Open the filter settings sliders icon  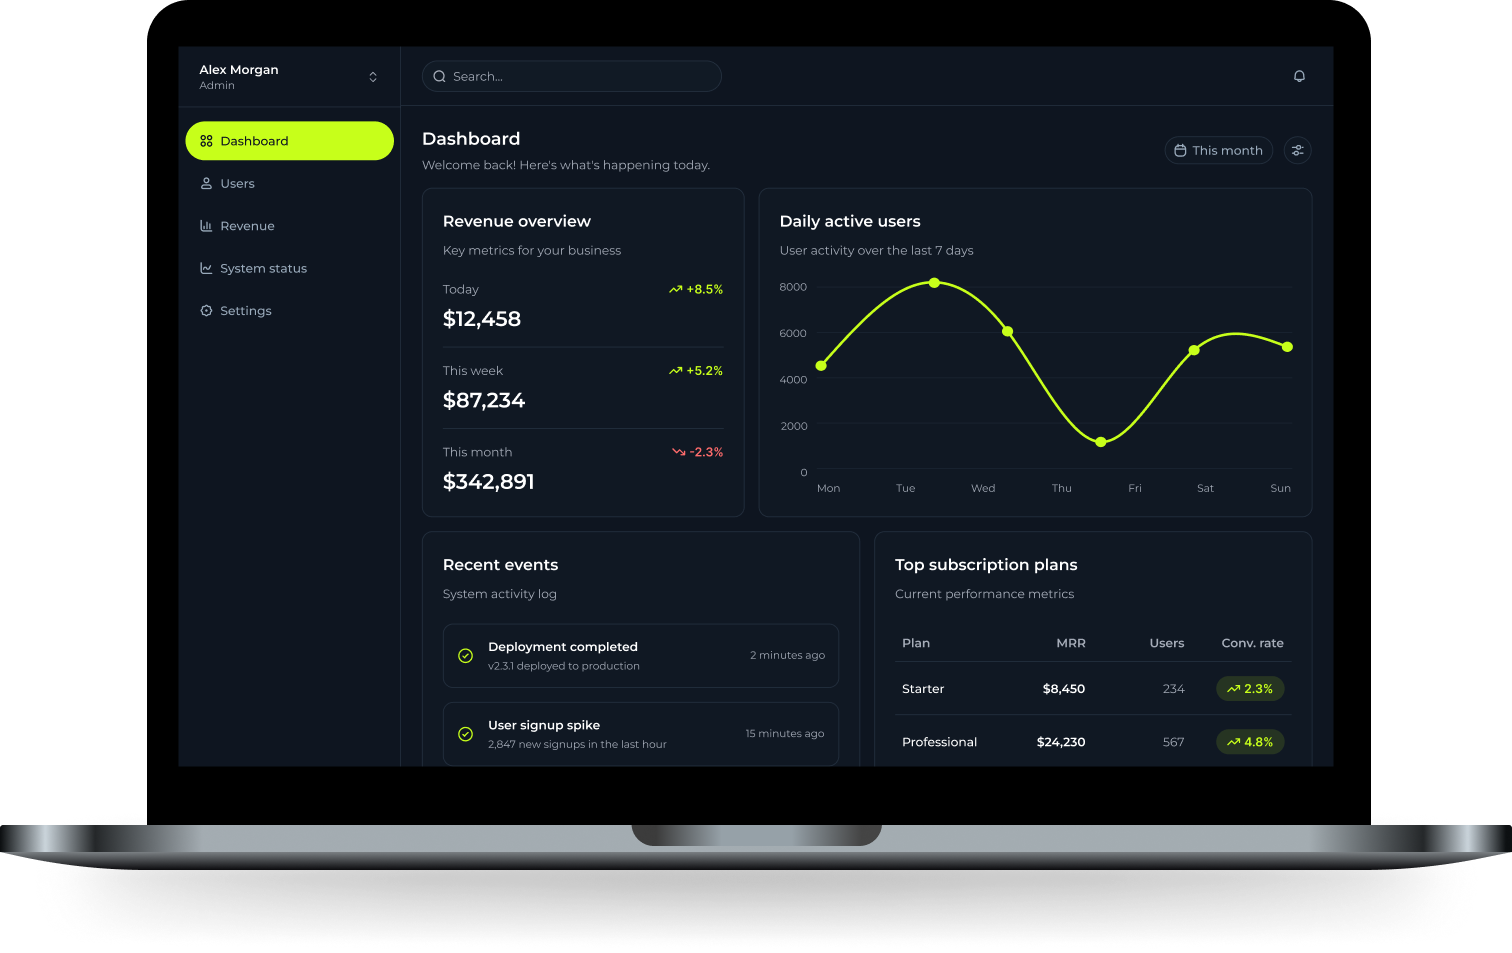(1297, 150)
